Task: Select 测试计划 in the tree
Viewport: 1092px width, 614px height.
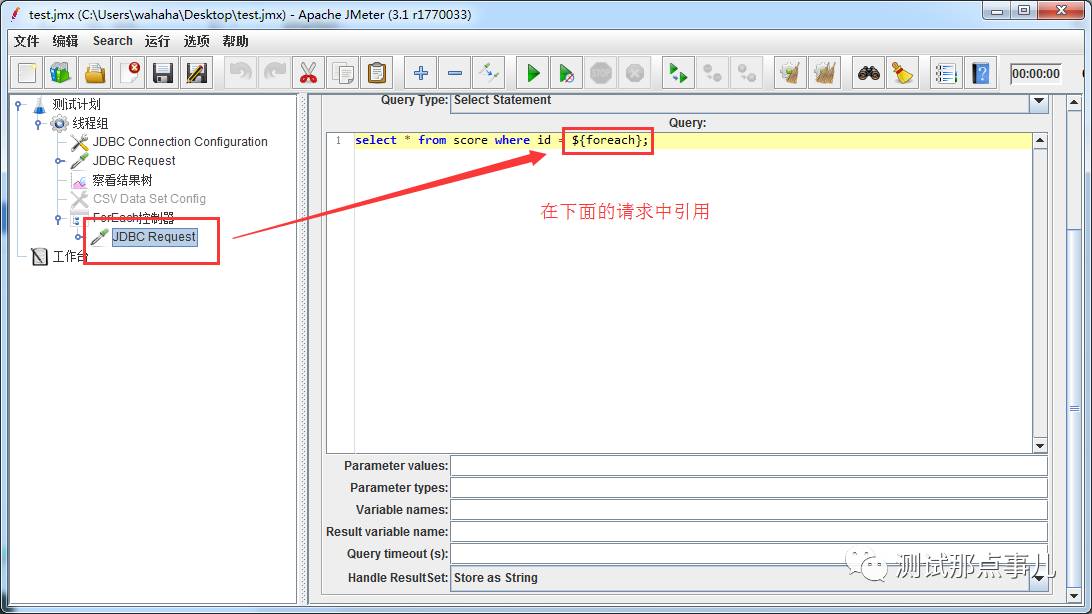Action: pos(77,104)
